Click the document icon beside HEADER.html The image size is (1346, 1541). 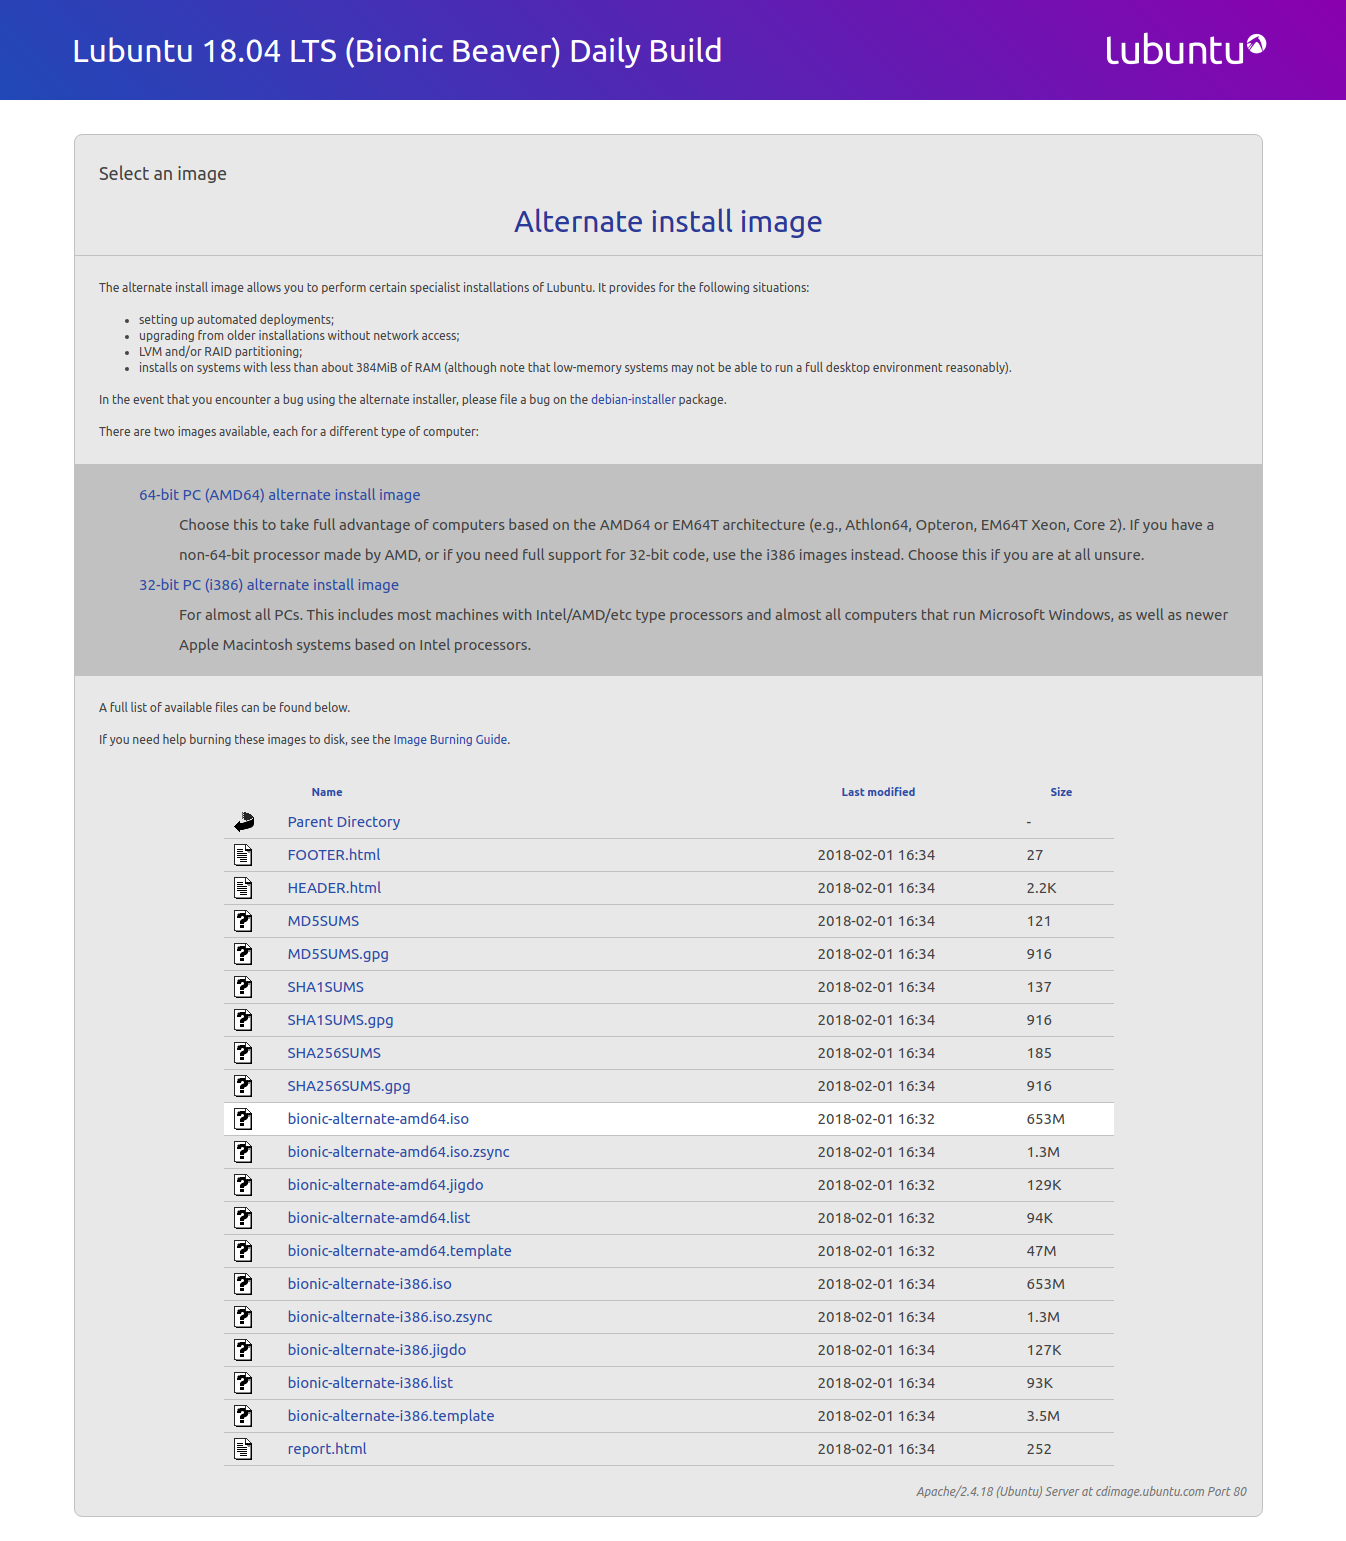pos(243,888)
